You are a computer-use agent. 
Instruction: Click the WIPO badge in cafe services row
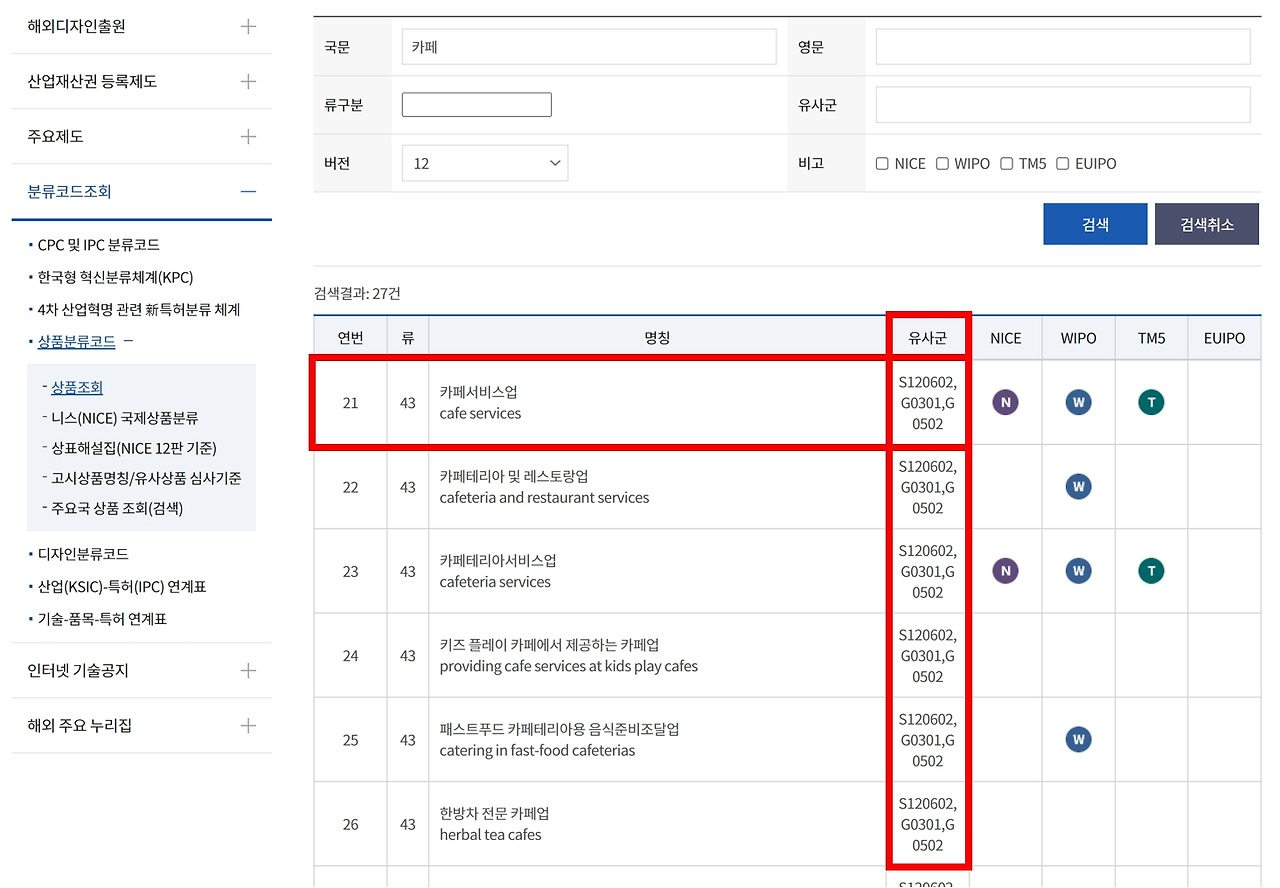(x=1078, y=403)
